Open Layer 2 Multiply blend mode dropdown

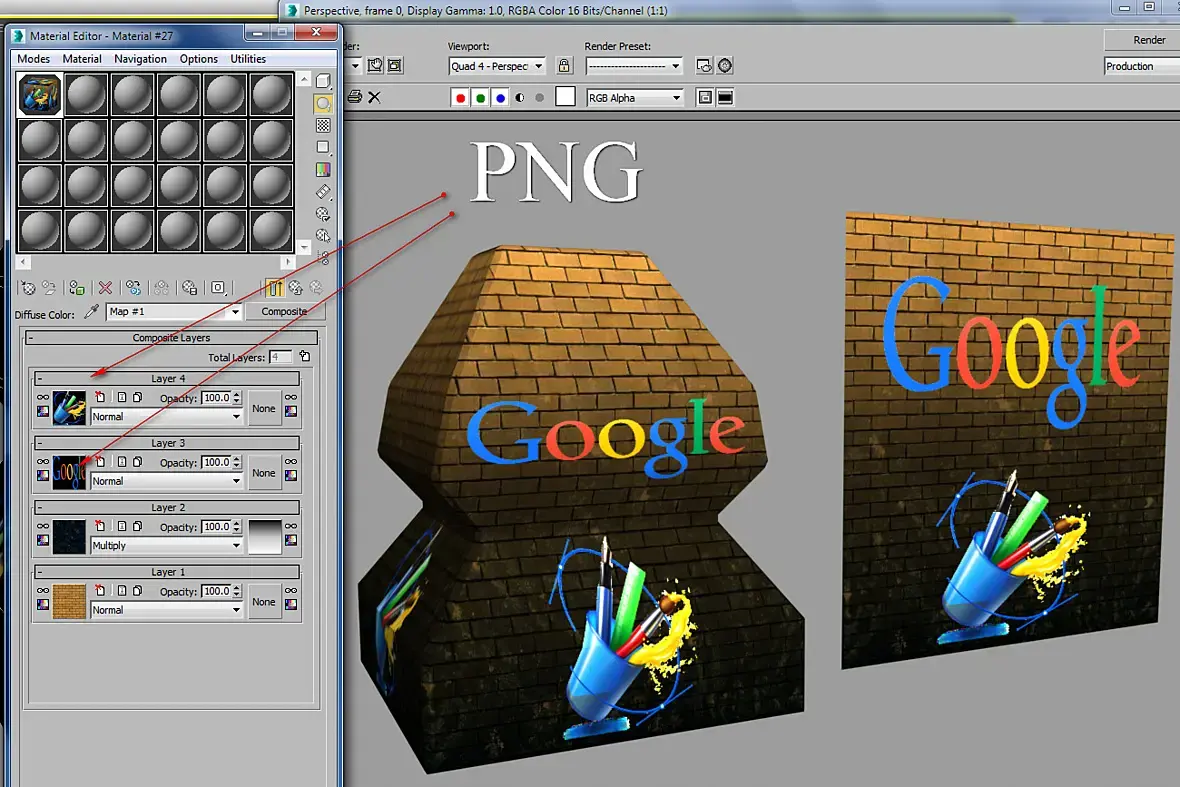click(166, 545)
